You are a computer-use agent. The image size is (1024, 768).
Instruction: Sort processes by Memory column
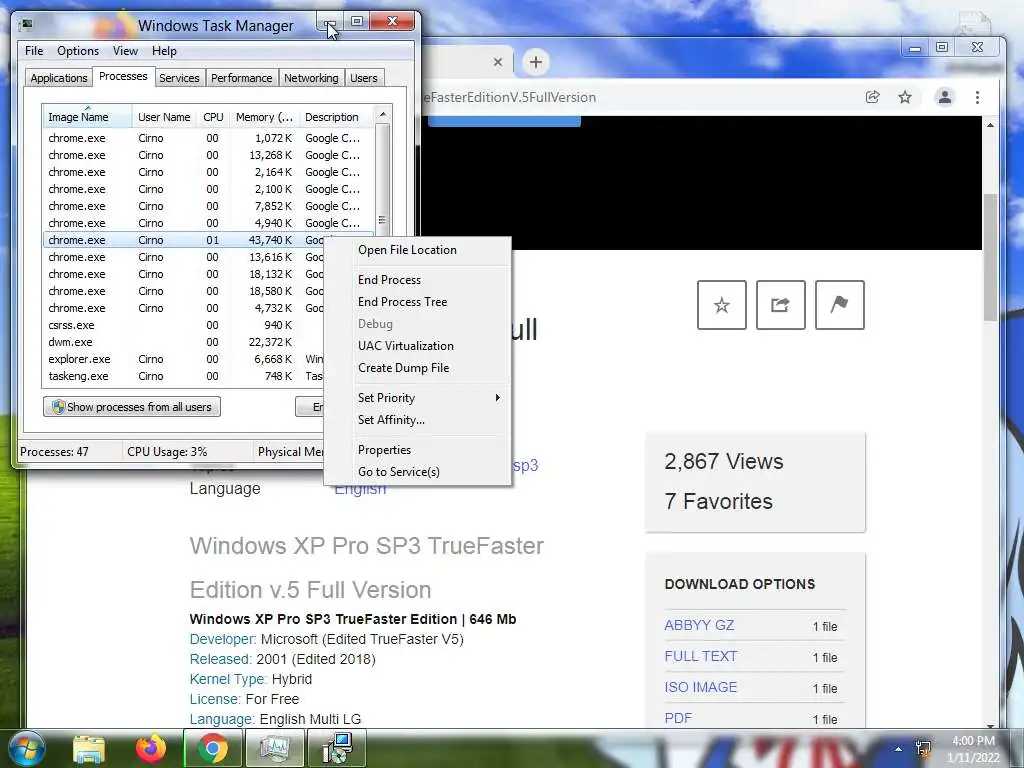264,117
